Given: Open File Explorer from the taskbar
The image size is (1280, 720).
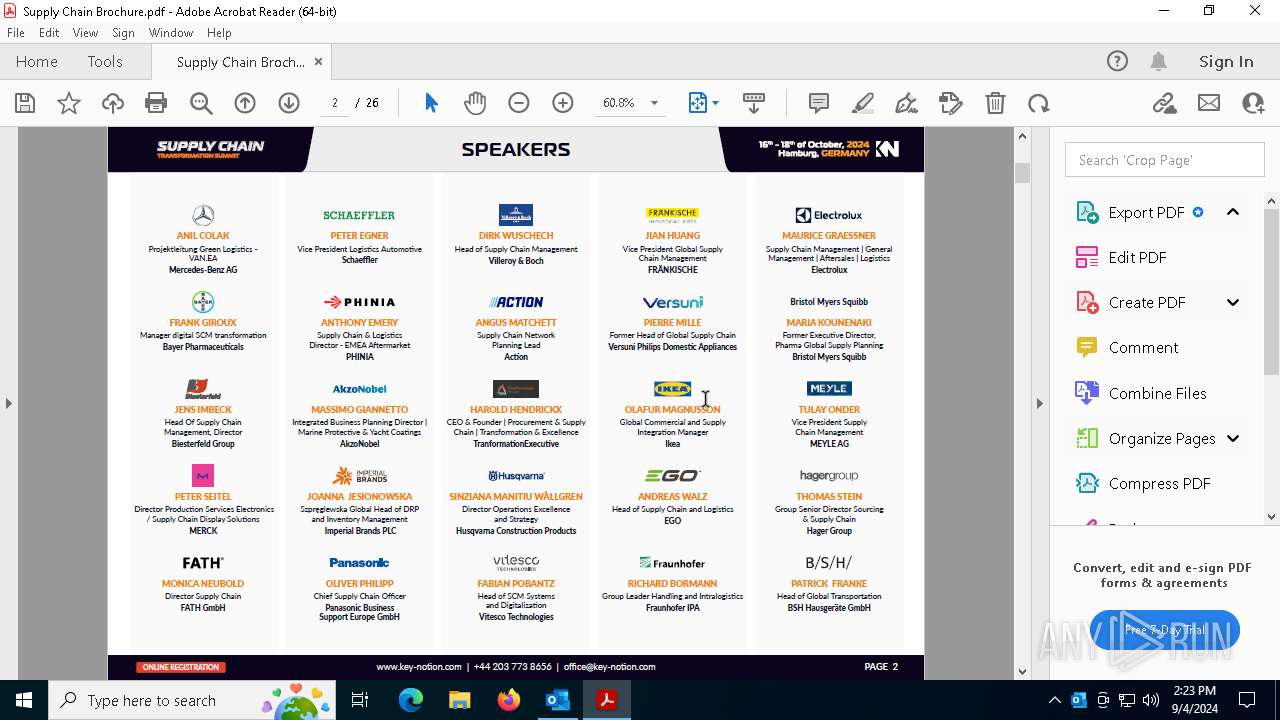Looking at the screenshot, I should point(459,700).
